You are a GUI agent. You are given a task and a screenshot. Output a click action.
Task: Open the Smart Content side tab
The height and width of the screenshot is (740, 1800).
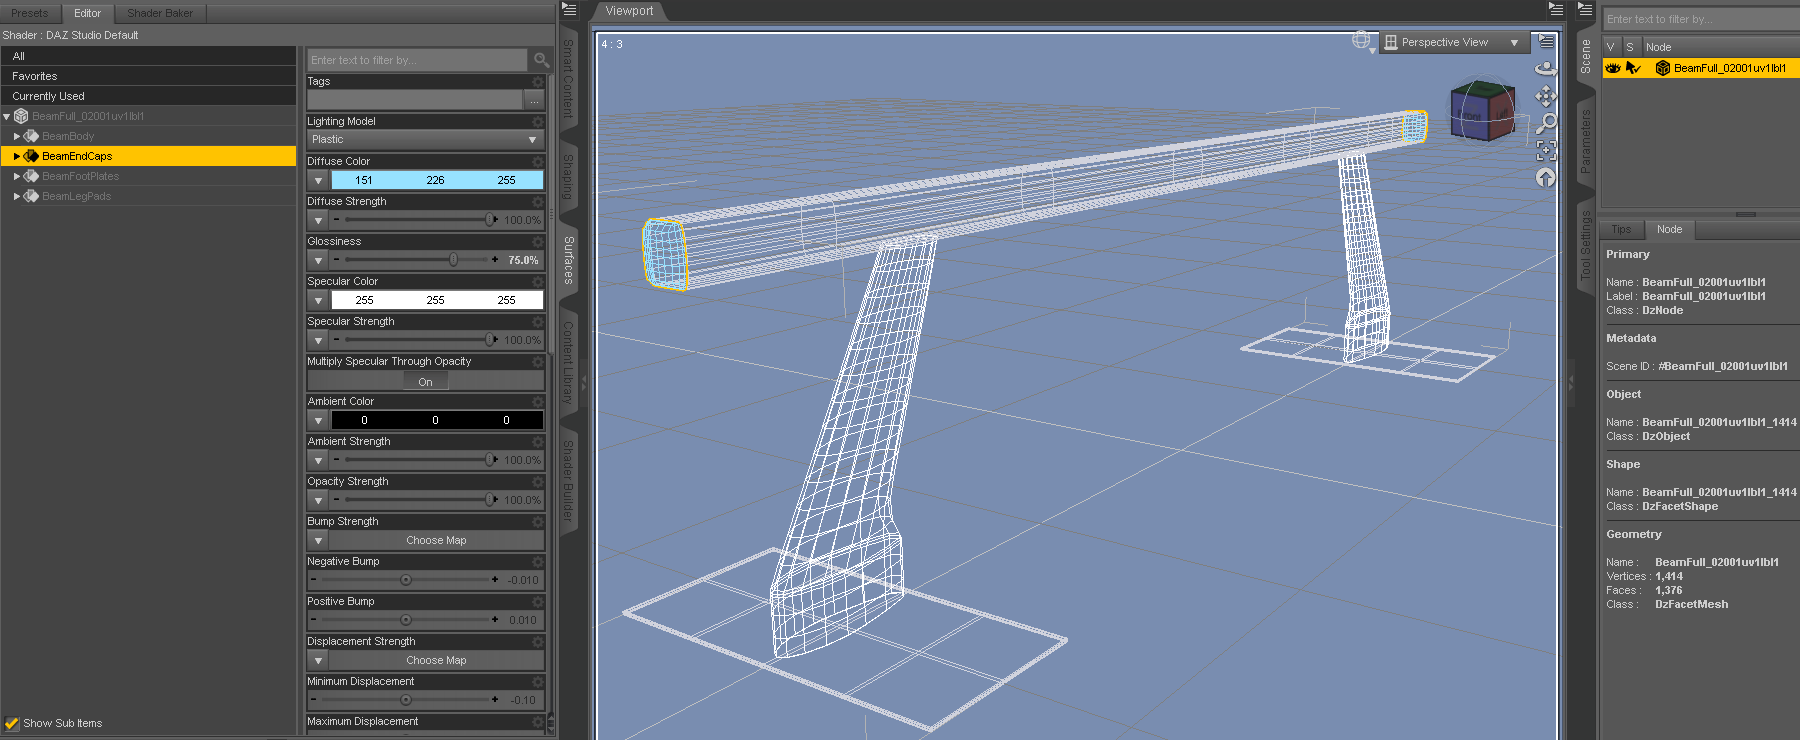(568, 78)
